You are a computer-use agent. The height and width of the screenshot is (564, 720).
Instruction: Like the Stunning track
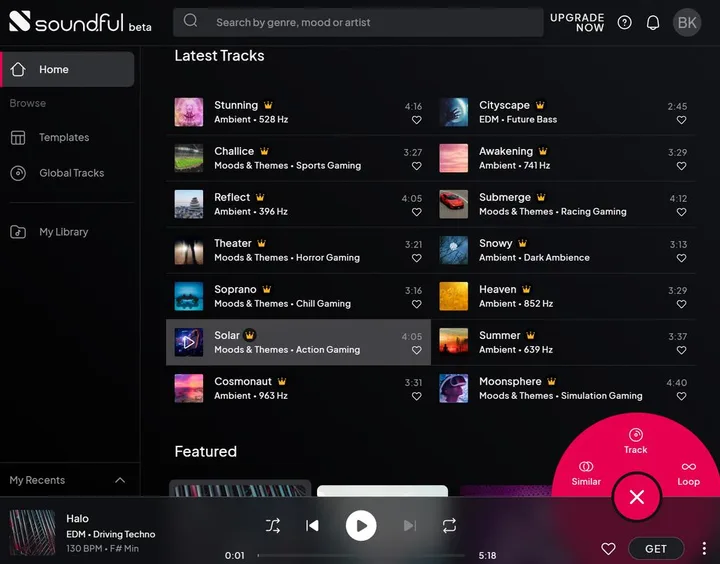[x=416, y=120]
